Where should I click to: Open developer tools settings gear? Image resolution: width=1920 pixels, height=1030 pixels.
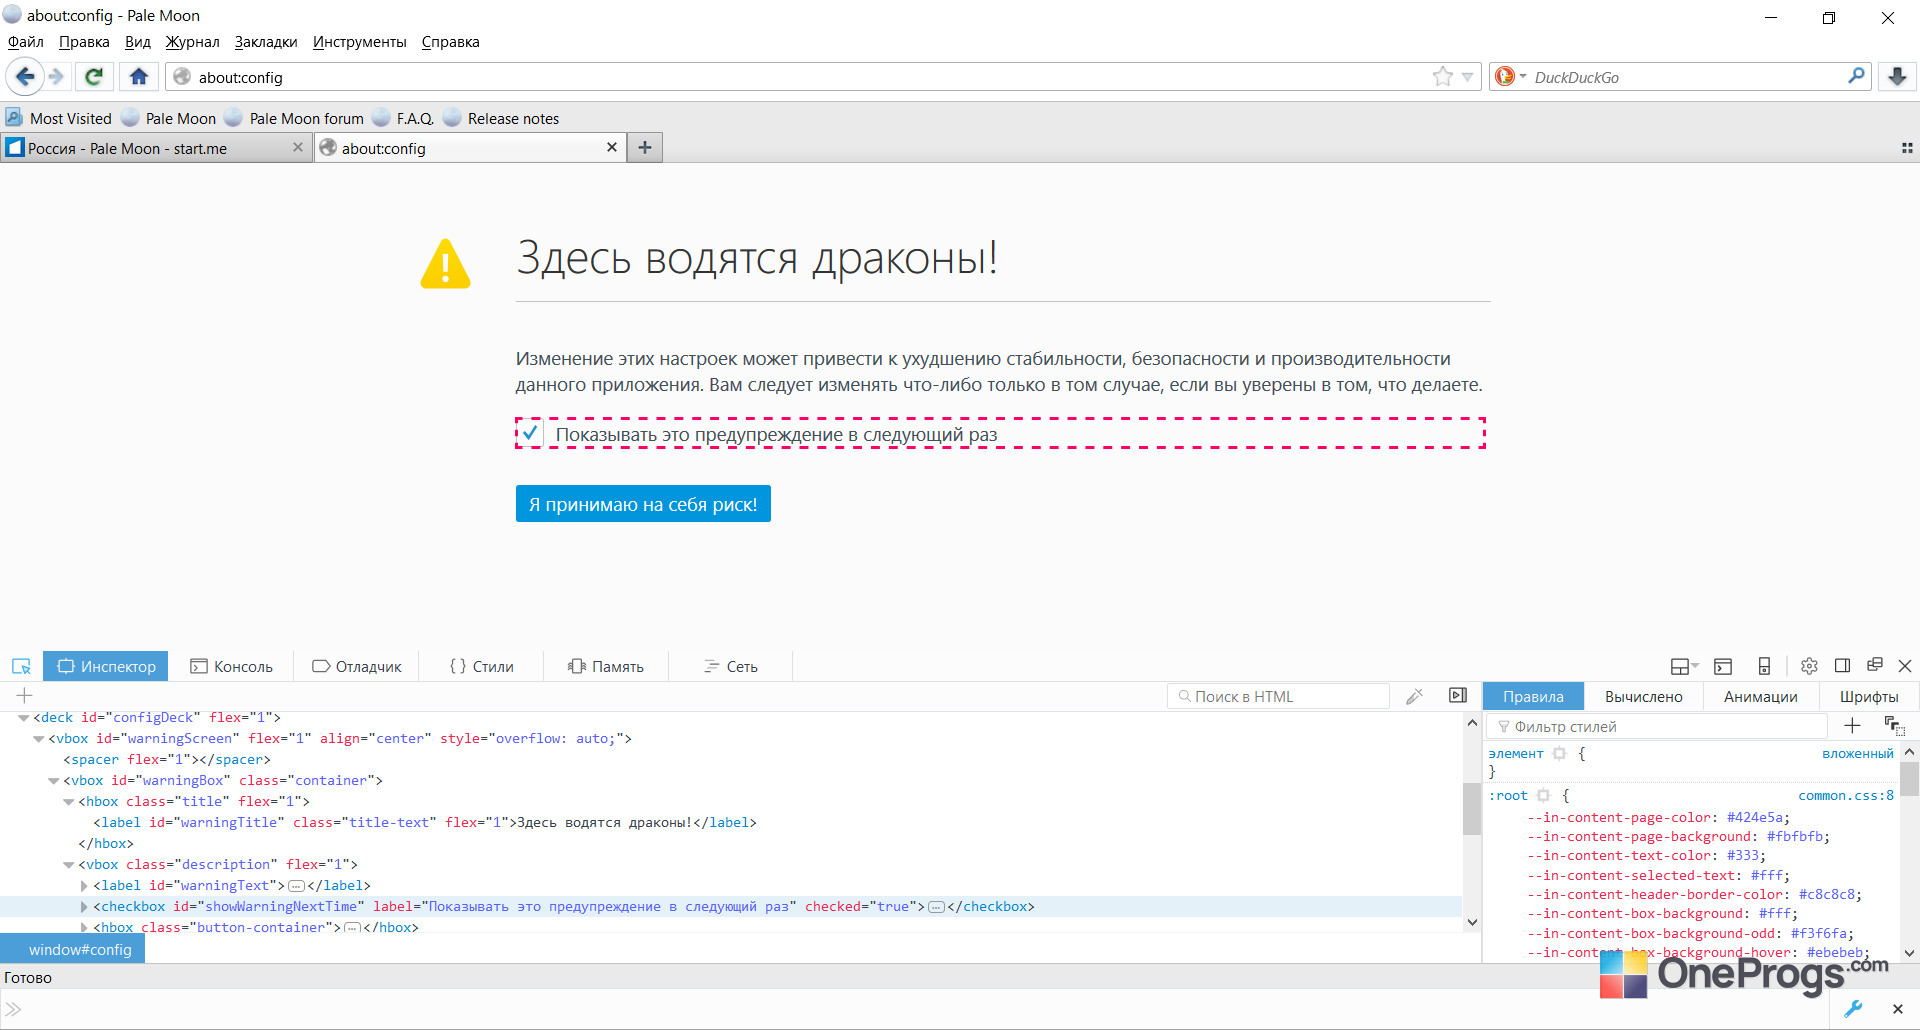click(x=1809, y=666)
